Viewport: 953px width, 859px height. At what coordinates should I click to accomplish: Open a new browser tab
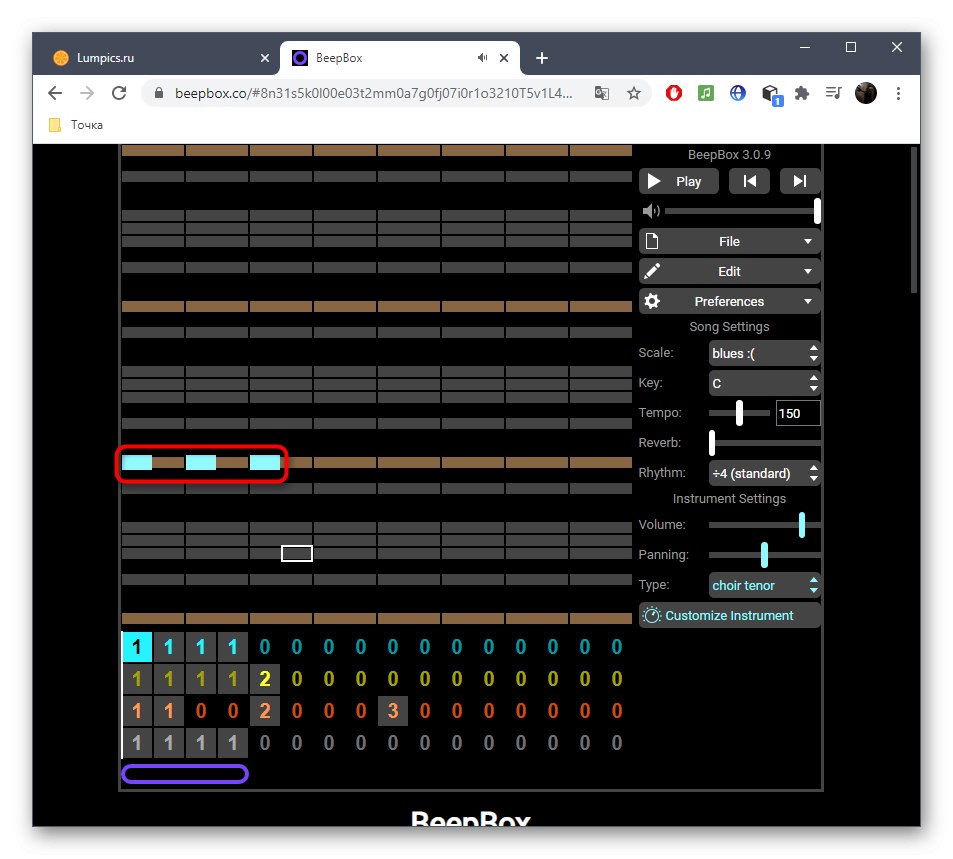[x=542, y=58]
